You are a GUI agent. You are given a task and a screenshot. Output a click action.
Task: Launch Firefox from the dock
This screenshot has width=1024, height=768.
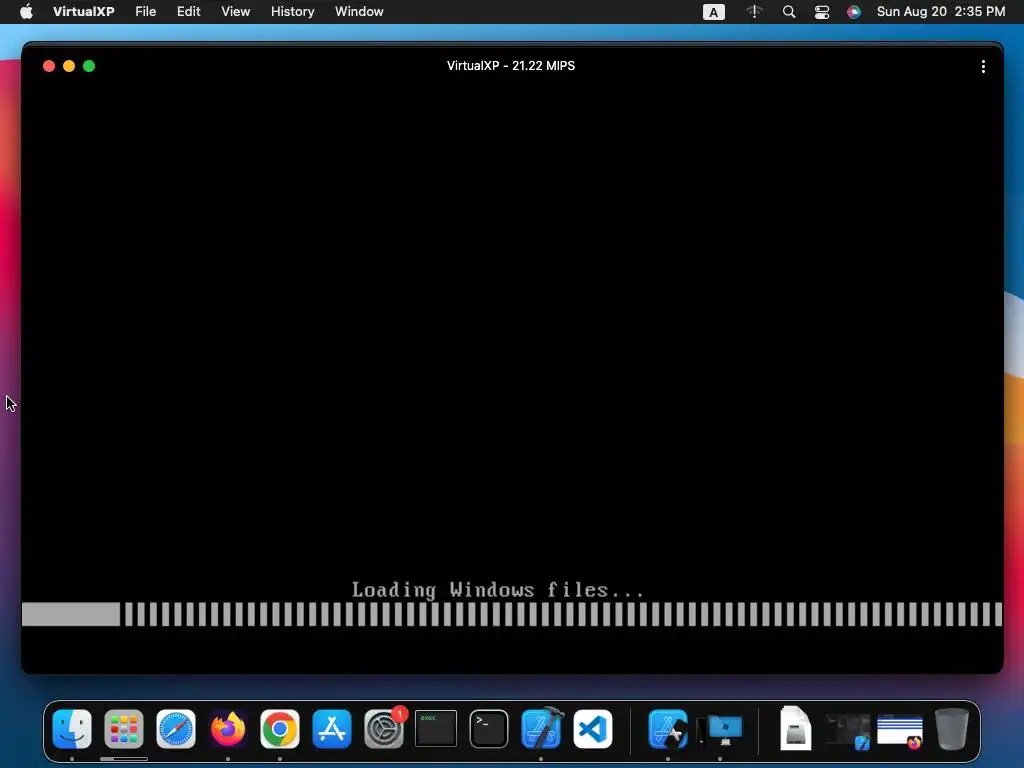point(228,729)
